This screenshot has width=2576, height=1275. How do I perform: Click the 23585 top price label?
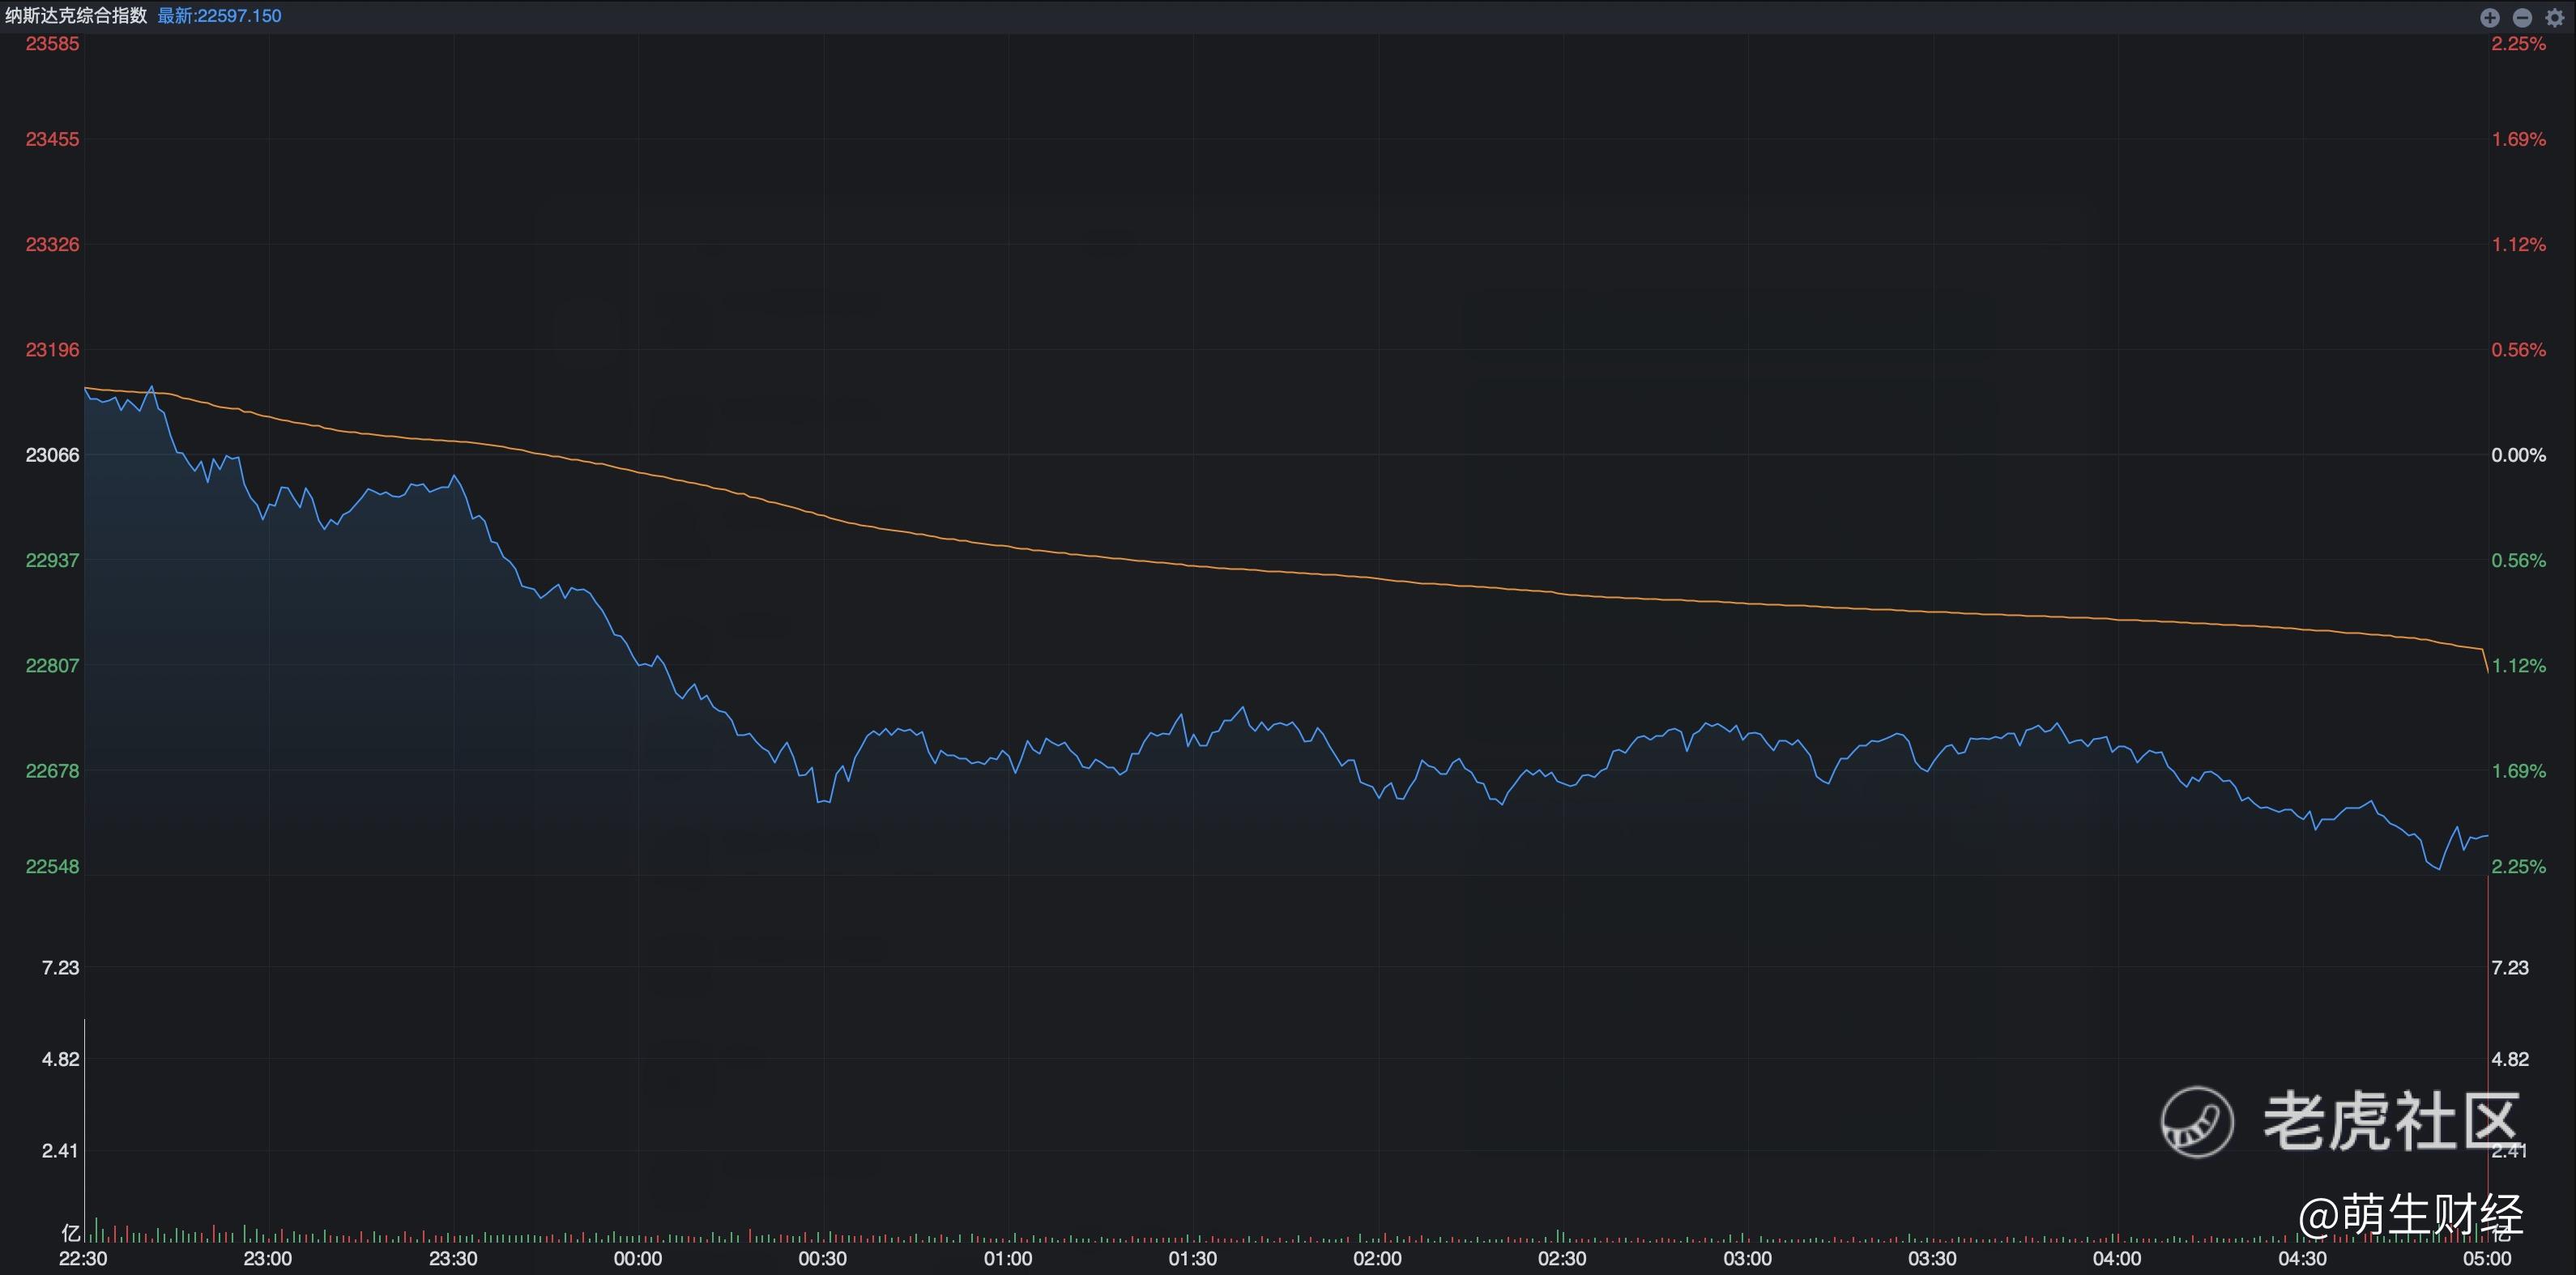(52, 44)
